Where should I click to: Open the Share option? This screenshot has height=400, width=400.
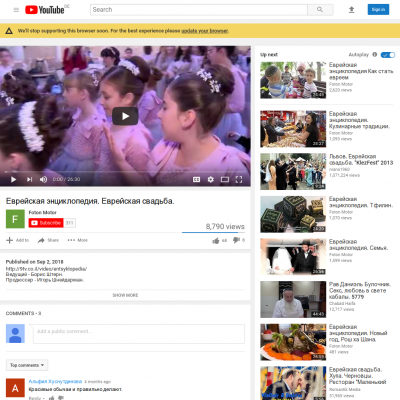click(48, 240)
